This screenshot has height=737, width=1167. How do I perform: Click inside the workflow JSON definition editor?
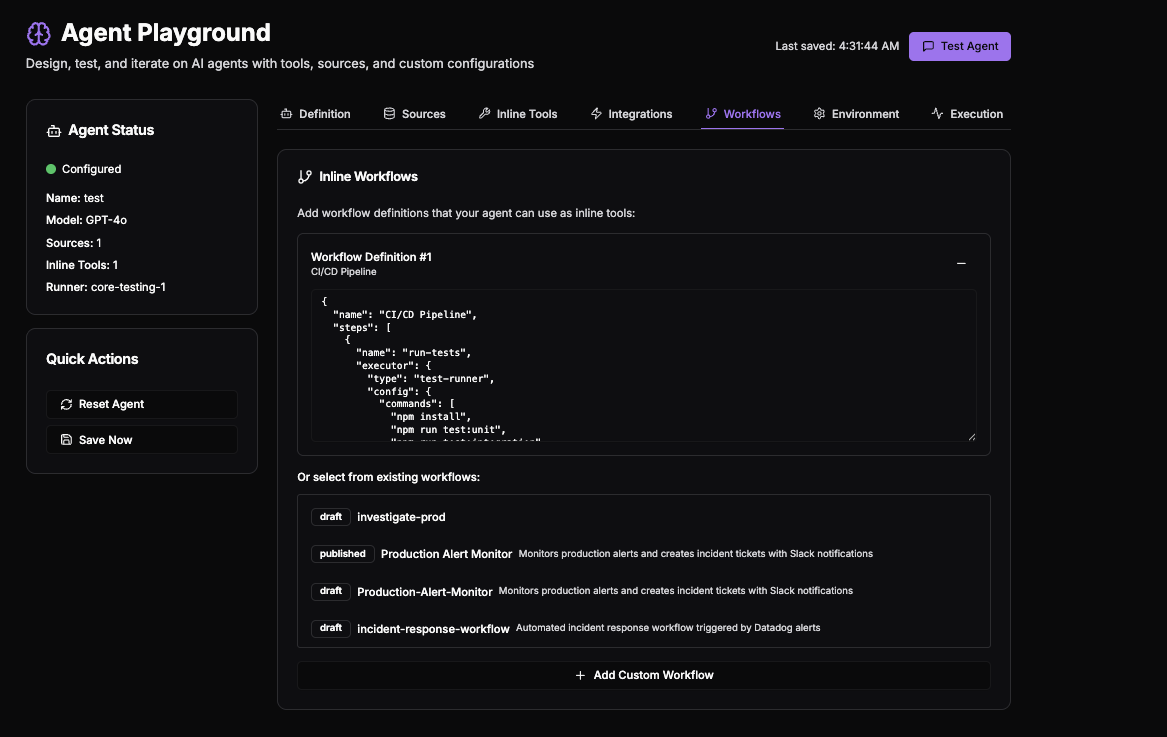(x=644, y=366)
